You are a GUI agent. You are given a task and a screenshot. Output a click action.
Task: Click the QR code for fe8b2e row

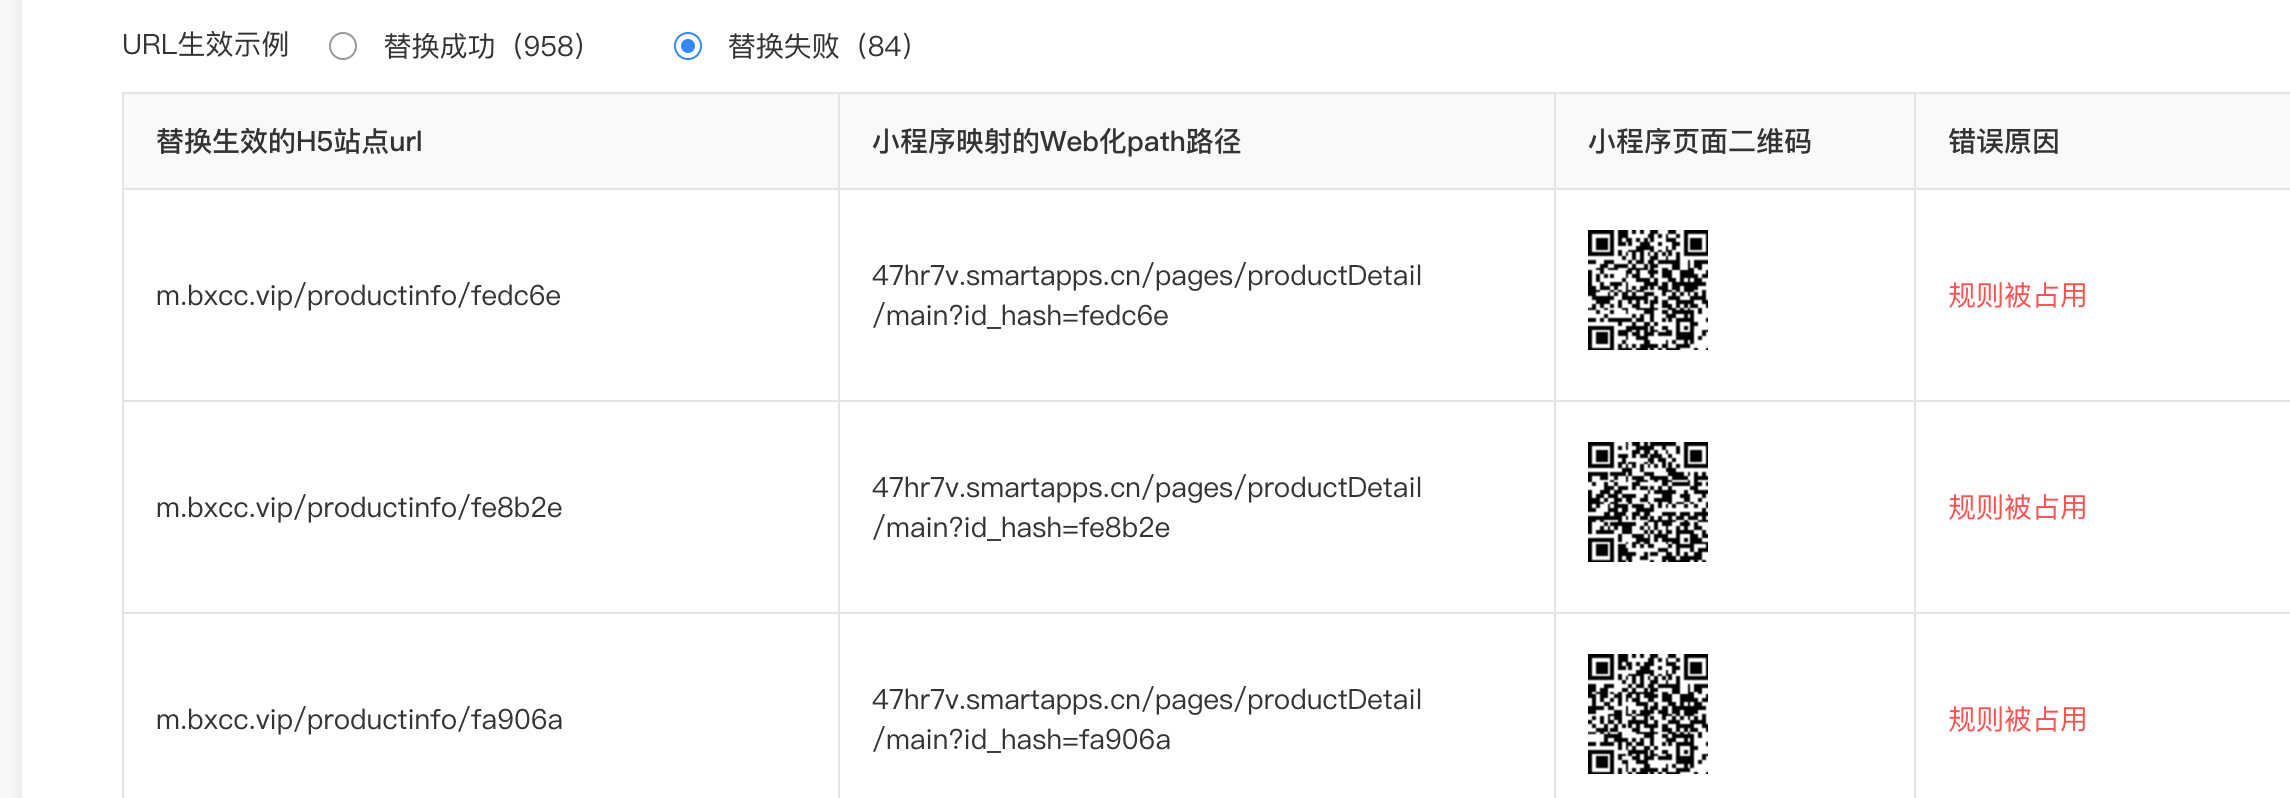pyautogui.click(x=1648, y=502)
